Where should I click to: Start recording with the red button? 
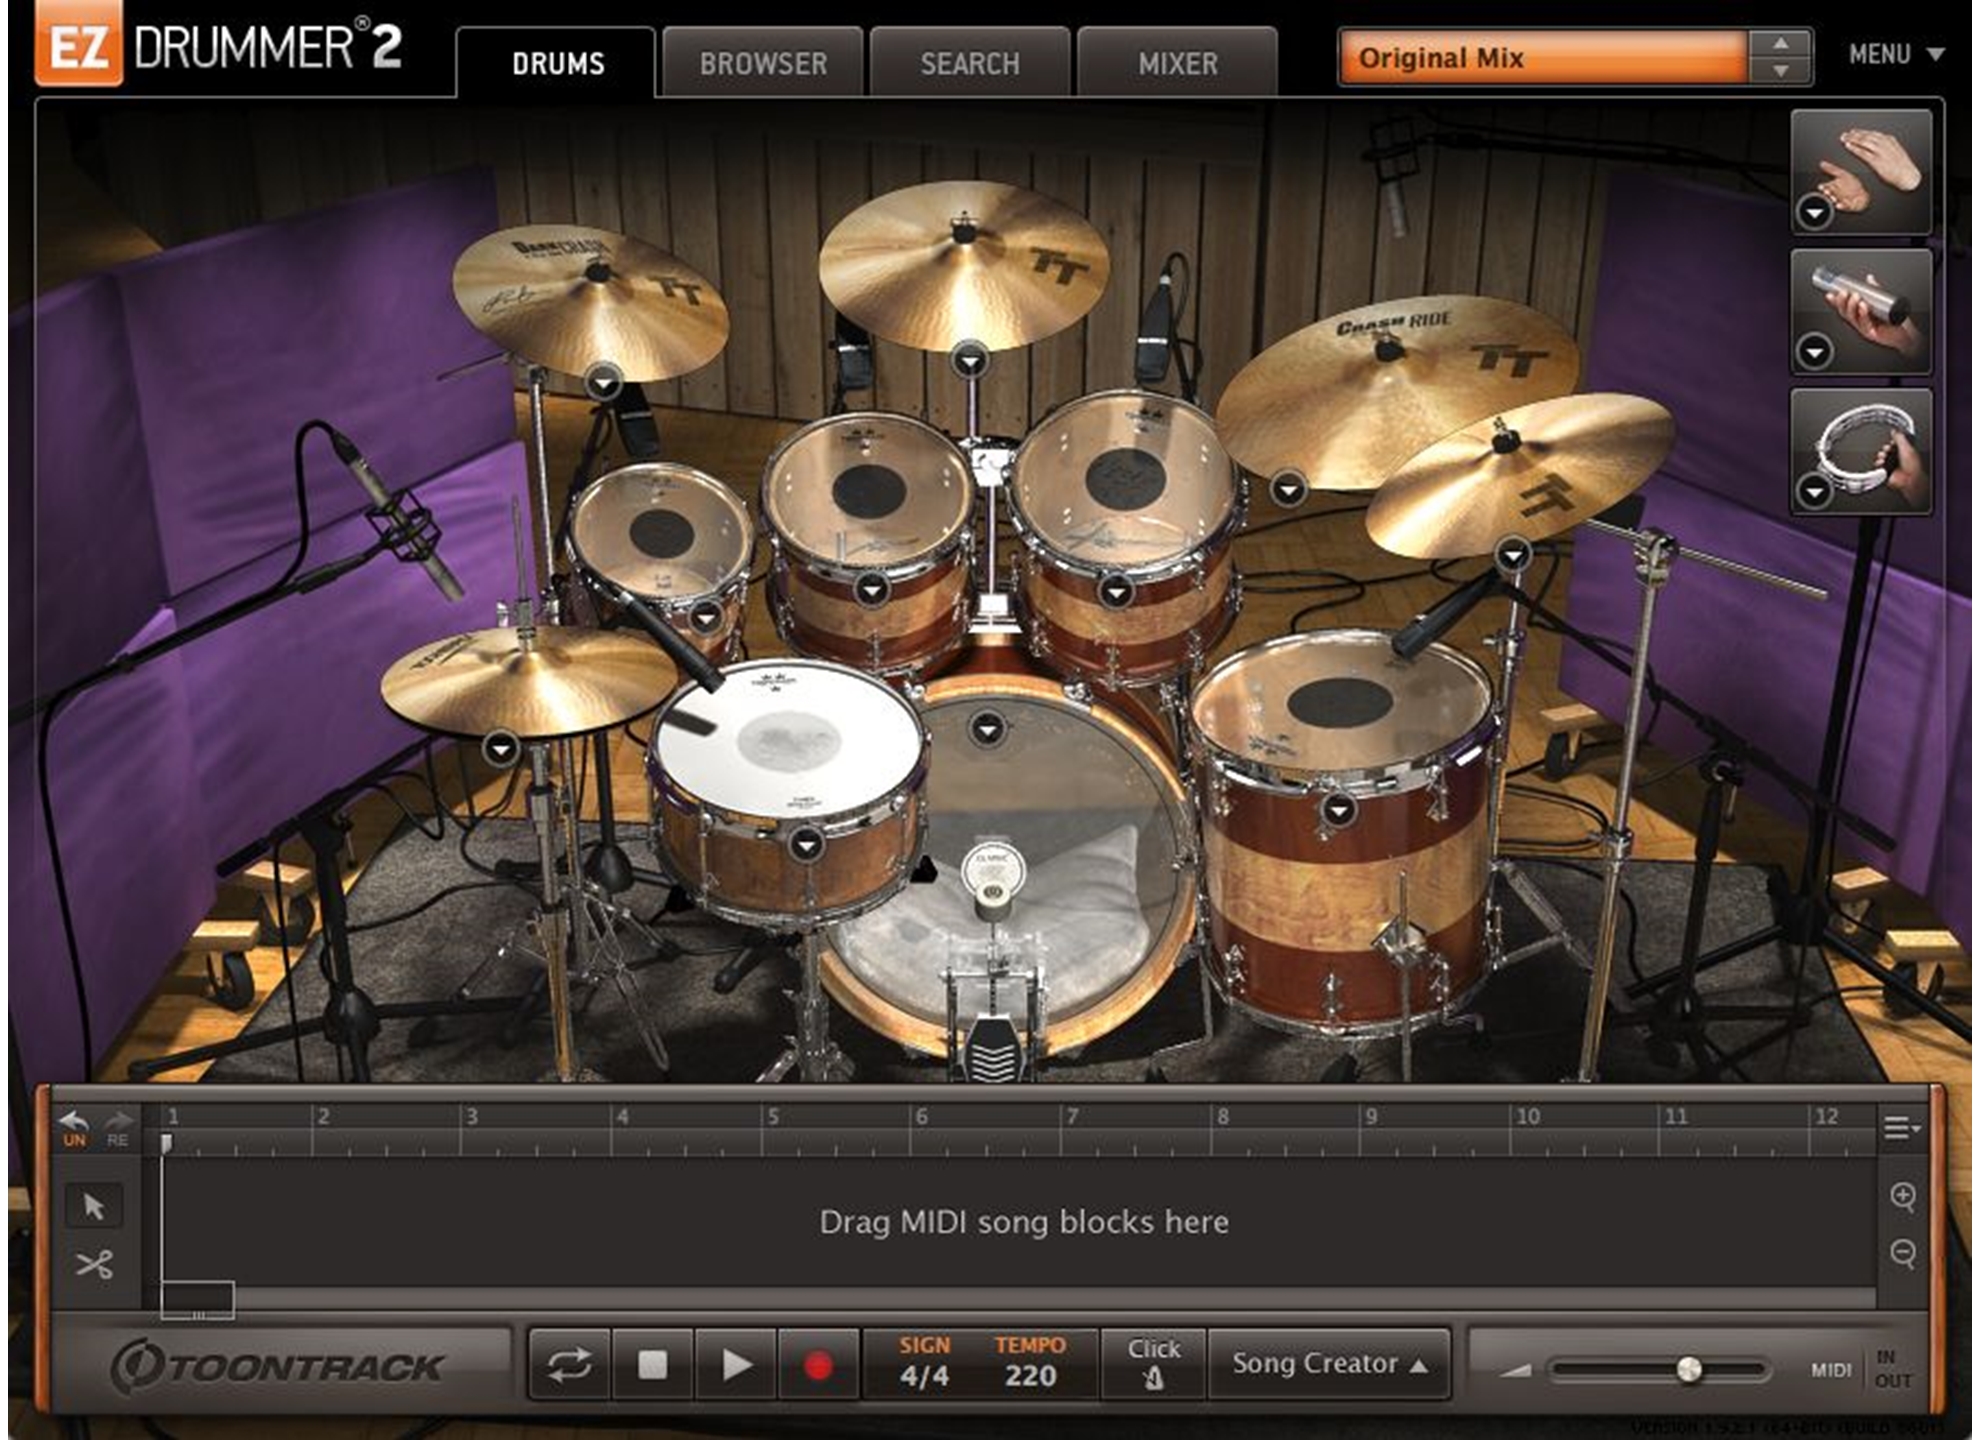[818, 1365]
